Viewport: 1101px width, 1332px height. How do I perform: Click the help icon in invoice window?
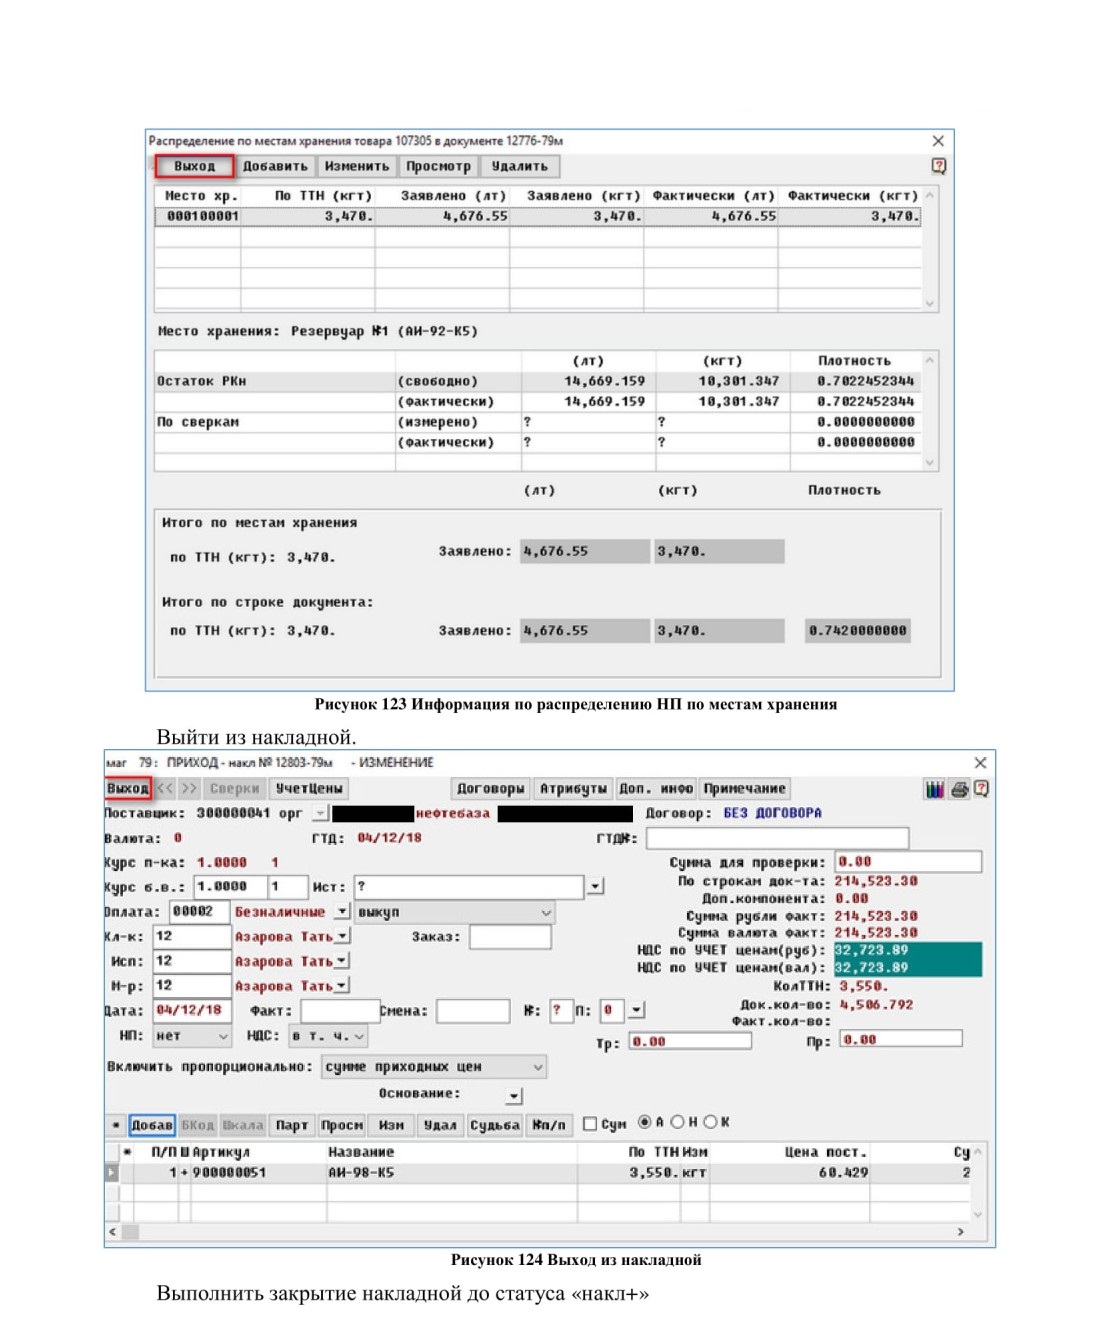(981, 789)
